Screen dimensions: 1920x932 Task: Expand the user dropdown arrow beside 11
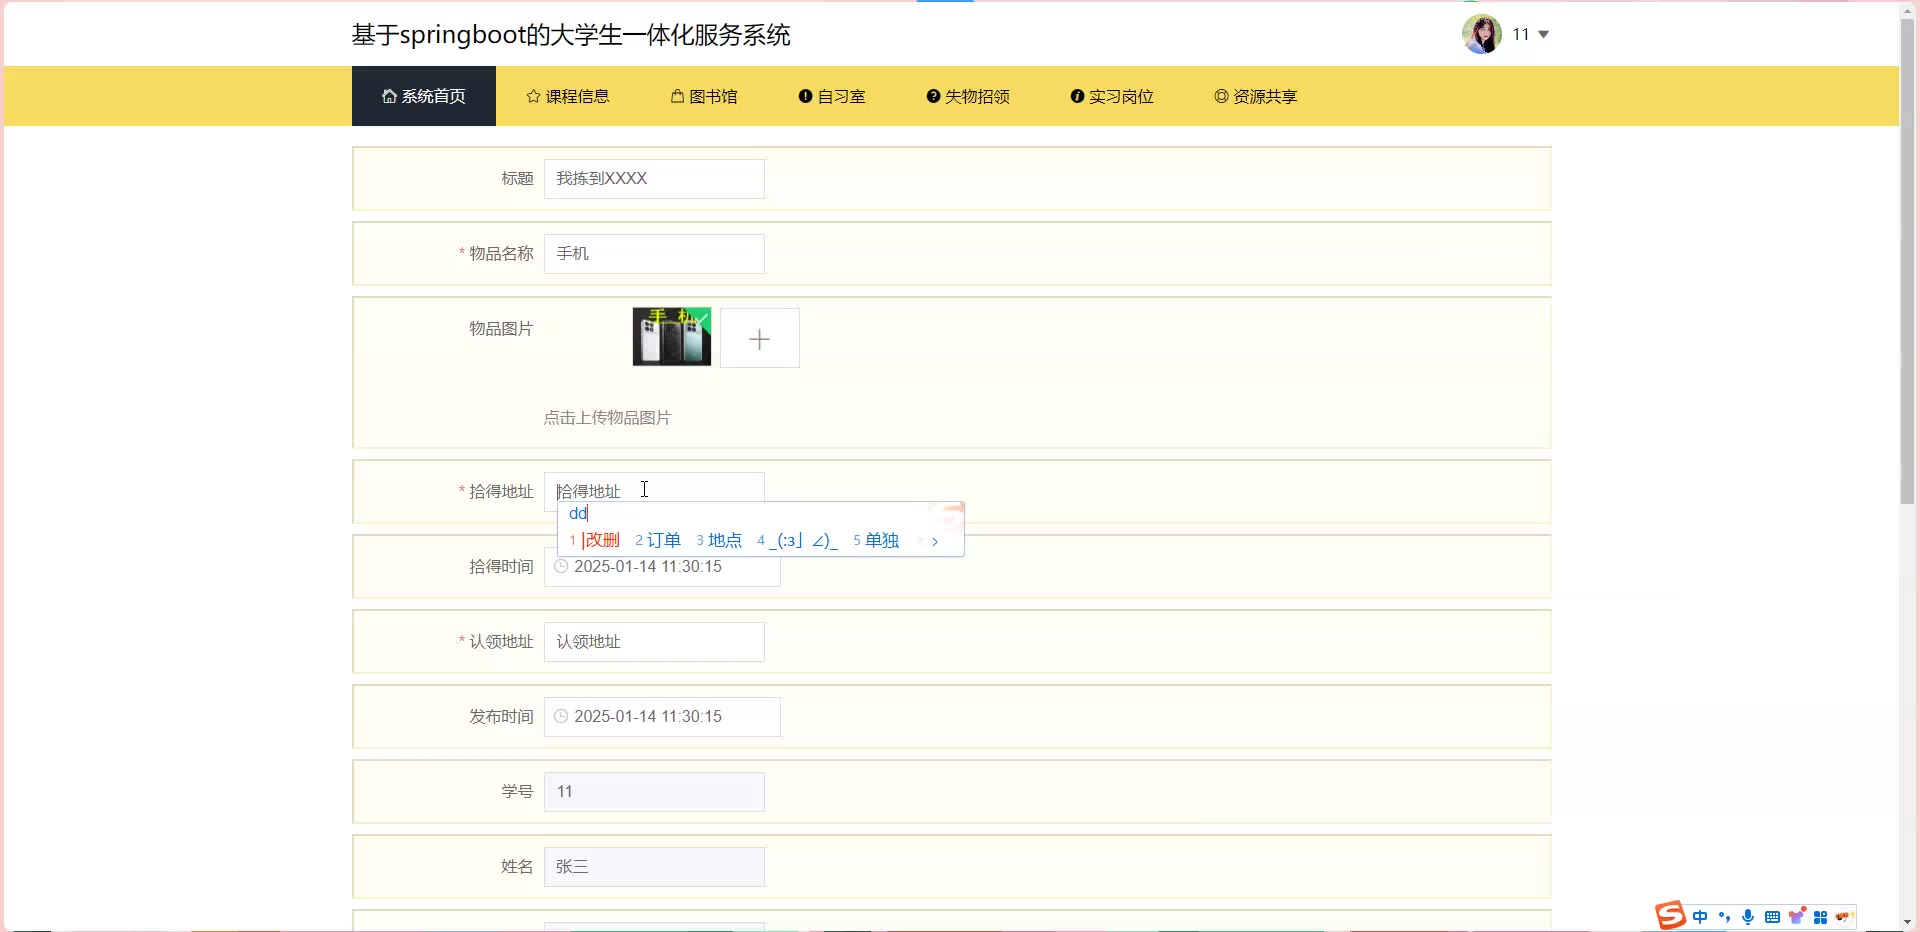point(1543,34)
